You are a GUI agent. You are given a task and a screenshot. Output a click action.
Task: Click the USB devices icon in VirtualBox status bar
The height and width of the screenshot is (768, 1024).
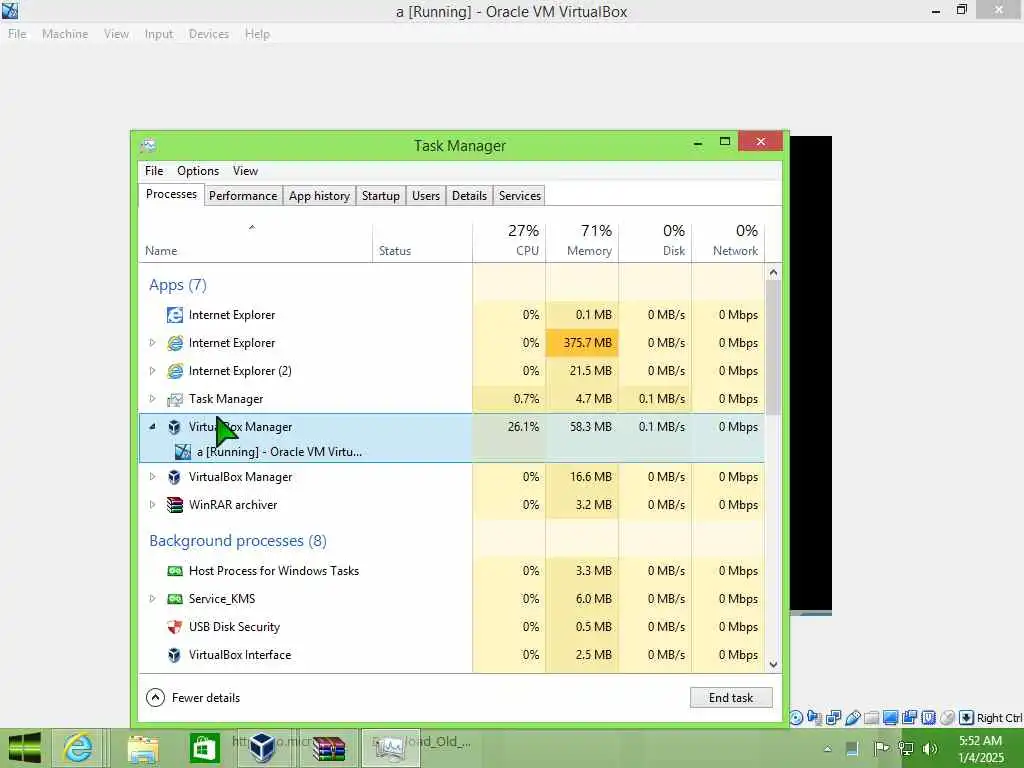(x=852, y=718)
